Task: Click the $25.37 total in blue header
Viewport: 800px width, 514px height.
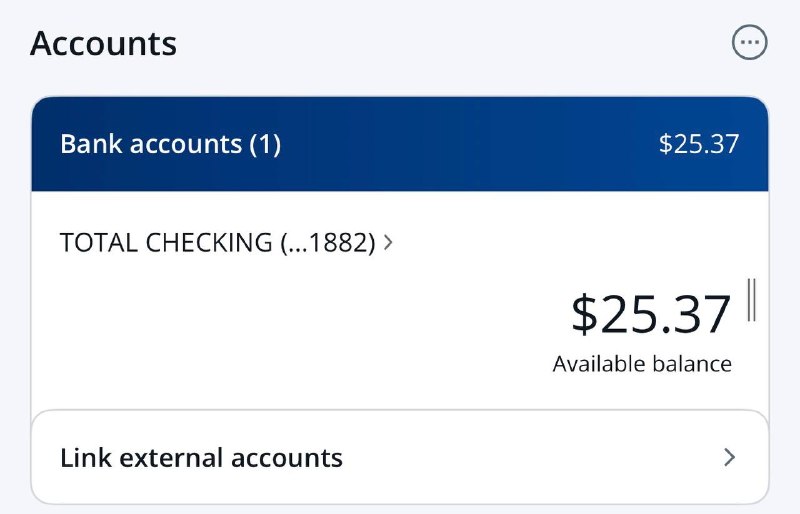Action: pos(698,144)
